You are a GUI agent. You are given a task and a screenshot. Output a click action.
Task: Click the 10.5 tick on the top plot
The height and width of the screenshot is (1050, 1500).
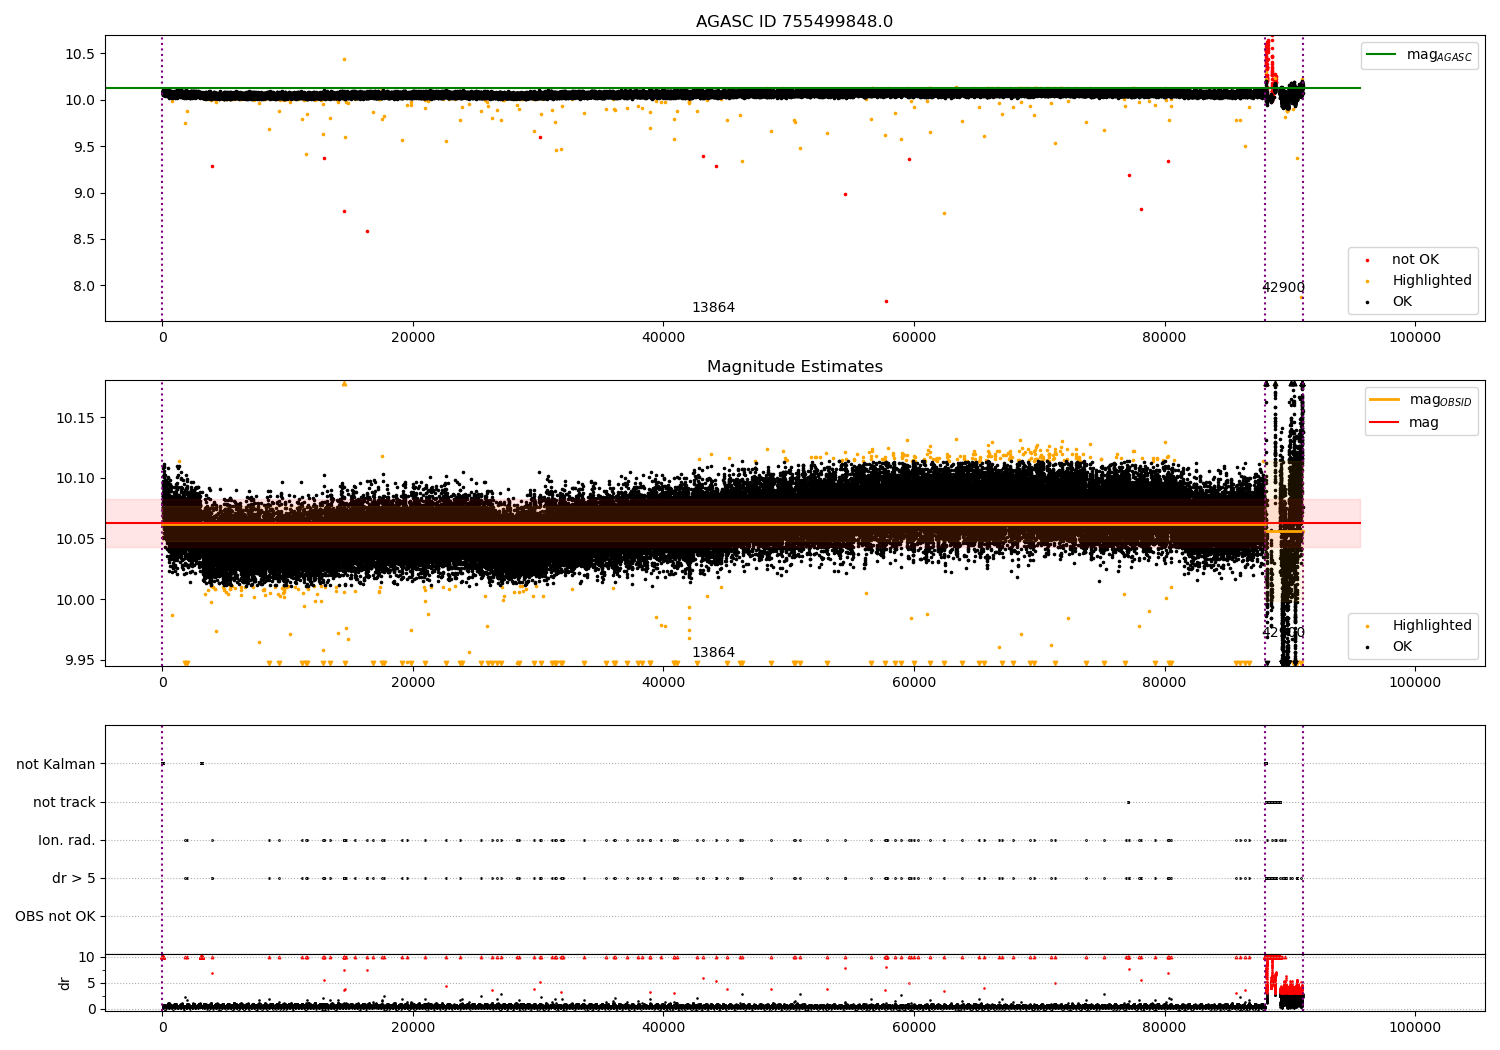80,54
